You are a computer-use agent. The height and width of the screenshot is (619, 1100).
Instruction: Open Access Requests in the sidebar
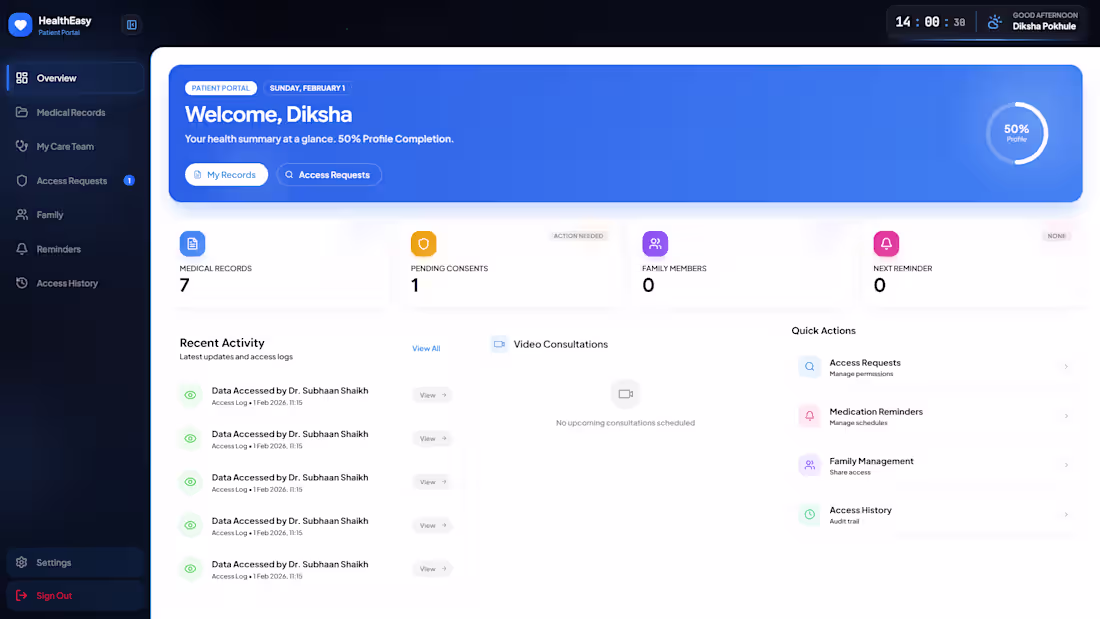pyautogui.click(x=76, y=180)
